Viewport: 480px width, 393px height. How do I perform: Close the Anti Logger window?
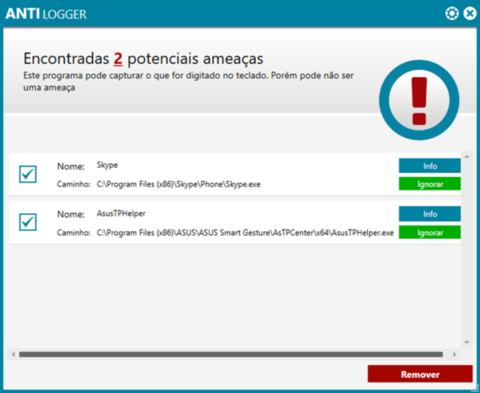[470, 14]
